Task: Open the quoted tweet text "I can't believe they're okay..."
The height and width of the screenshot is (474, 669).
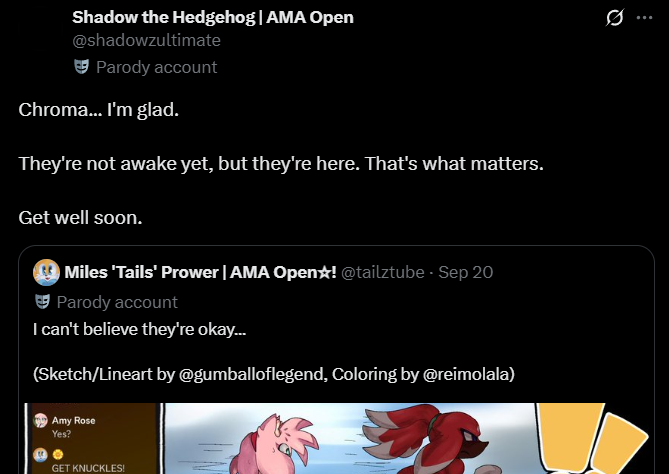Action: pos(140,329)
